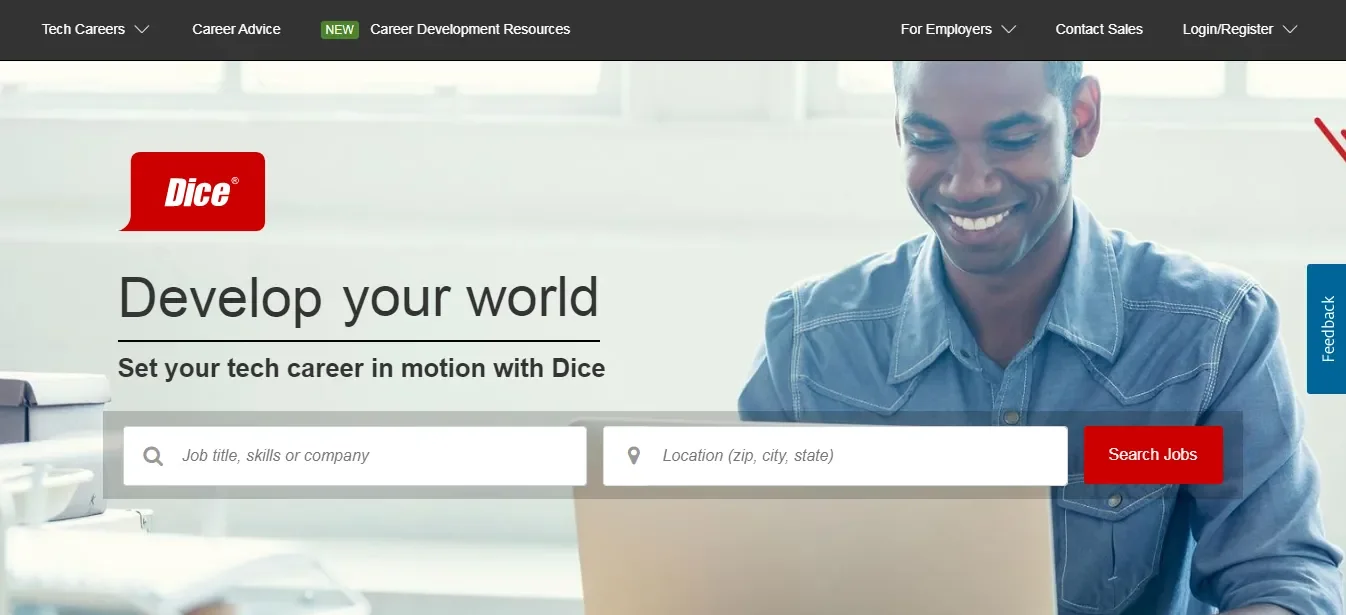Viewport: 1346px width, 615px height.
Task: Click the green NEW badge
Action: (x=339, y=30)
